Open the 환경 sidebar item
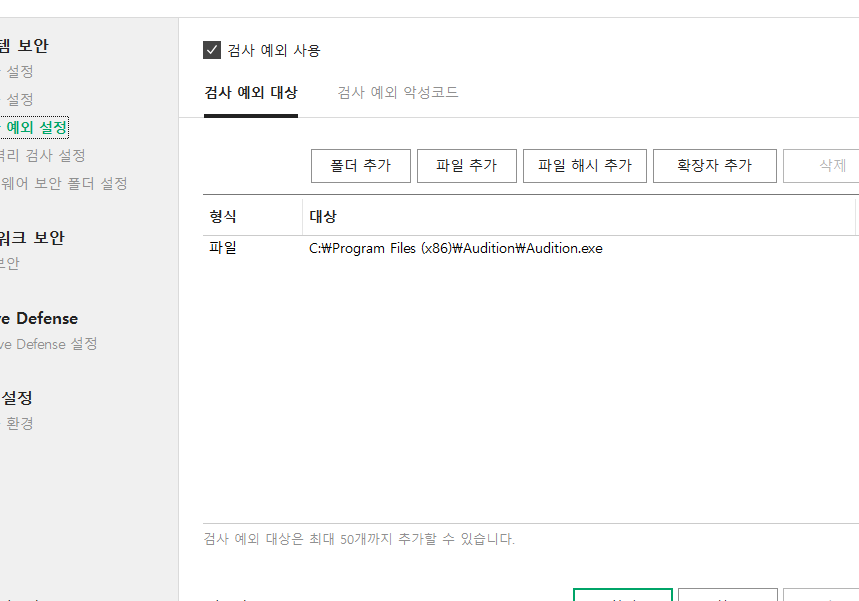Viewport: 859px width, 601px height. point(20,423)
